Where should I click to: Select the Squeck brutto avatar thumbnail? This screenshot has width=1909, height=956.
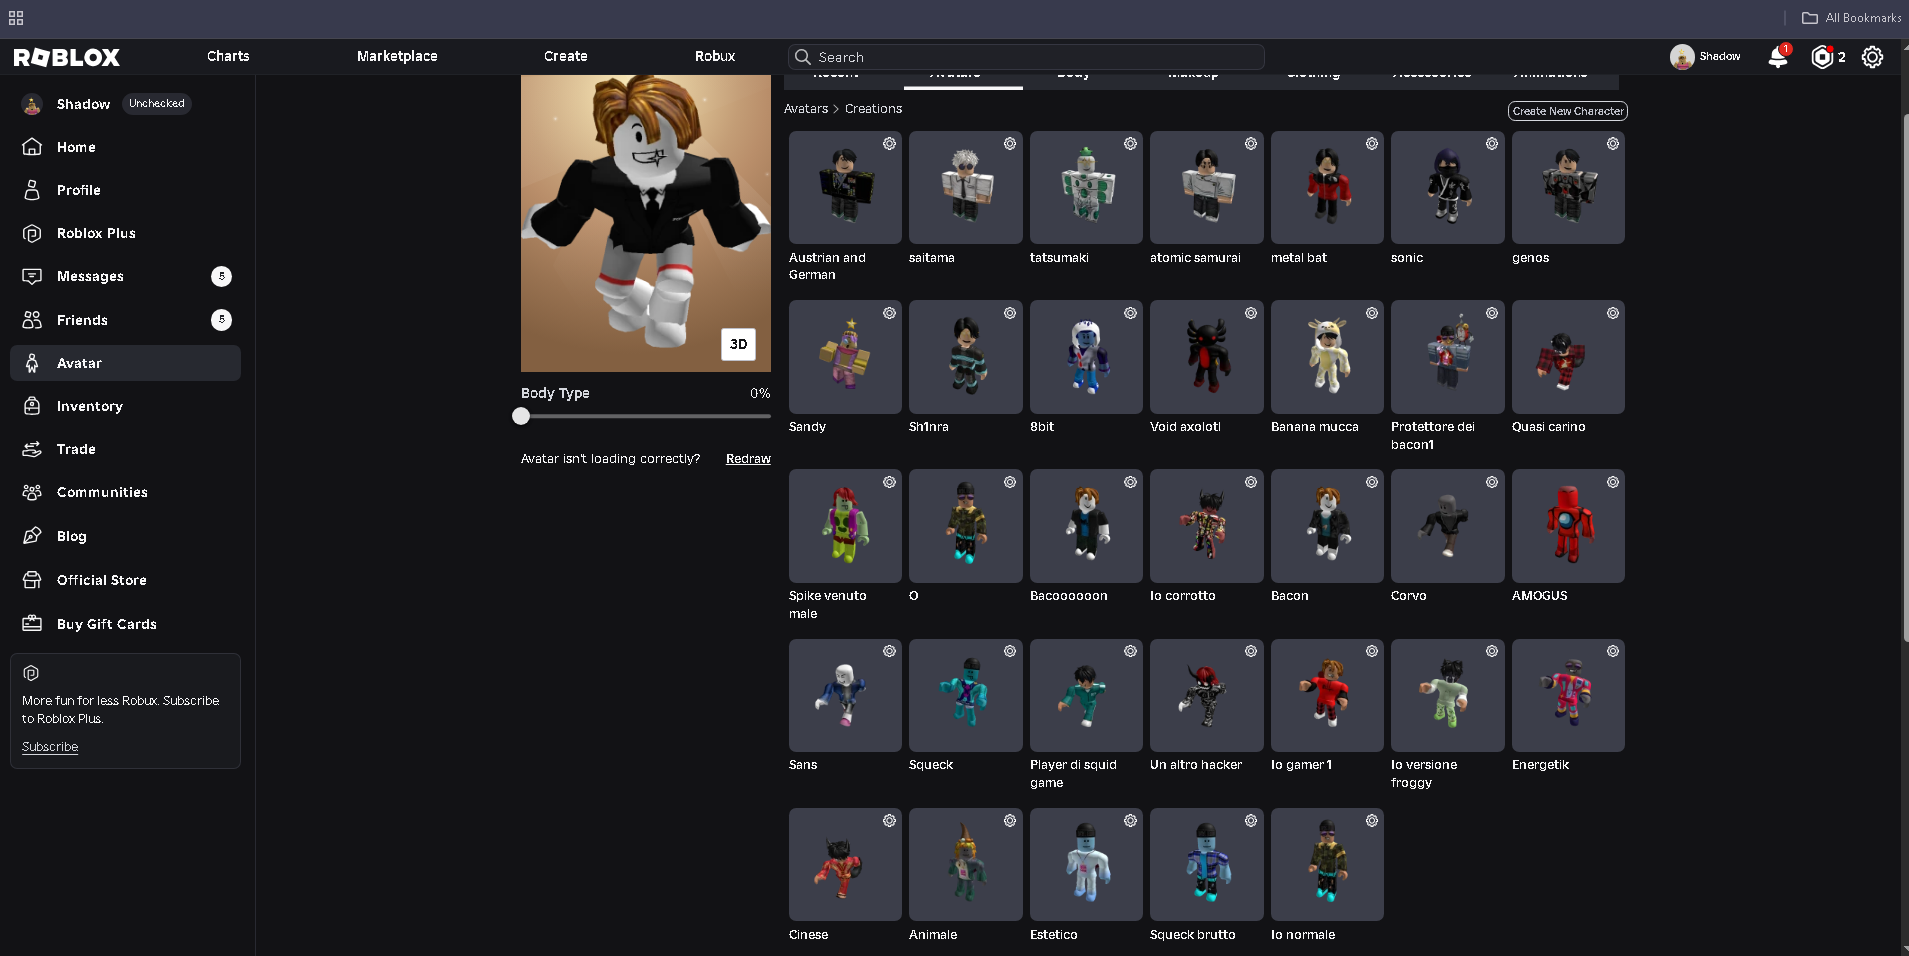[1207, 864]
